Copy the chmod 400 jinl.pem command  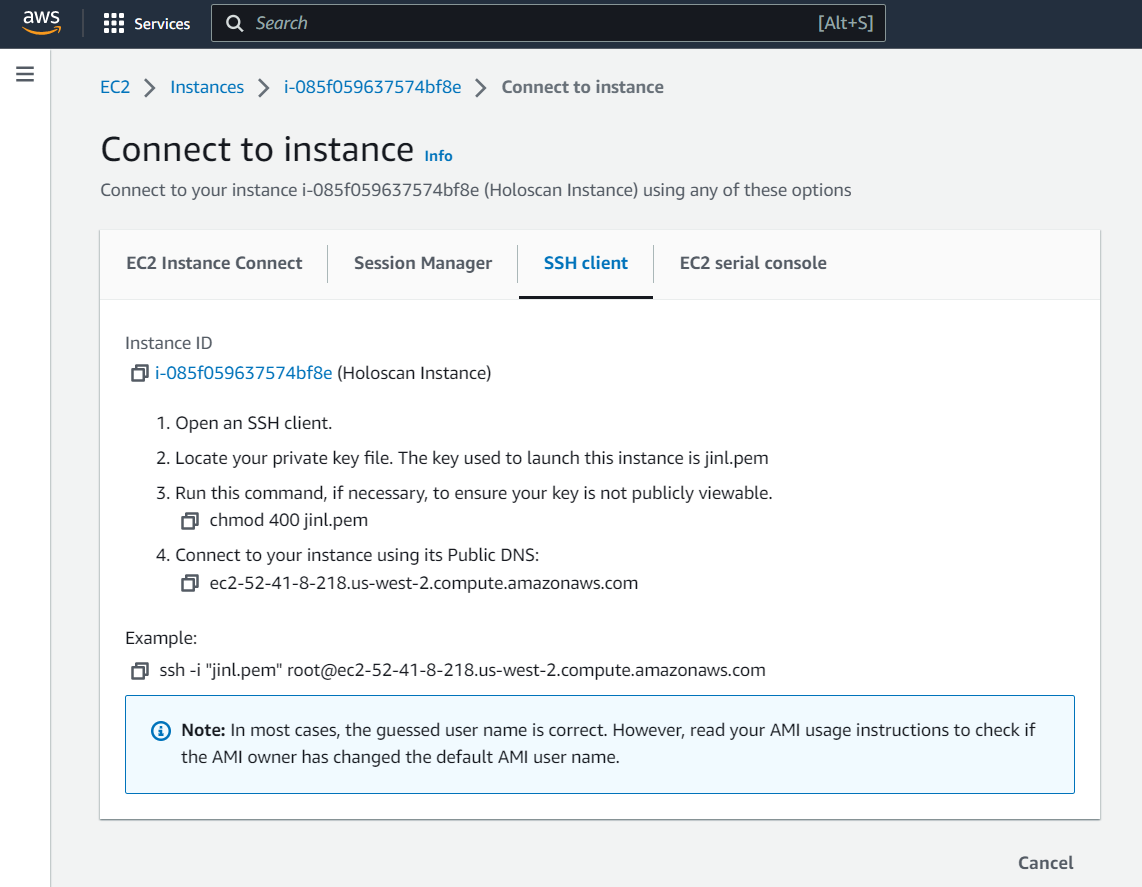(x=189, y=521)
